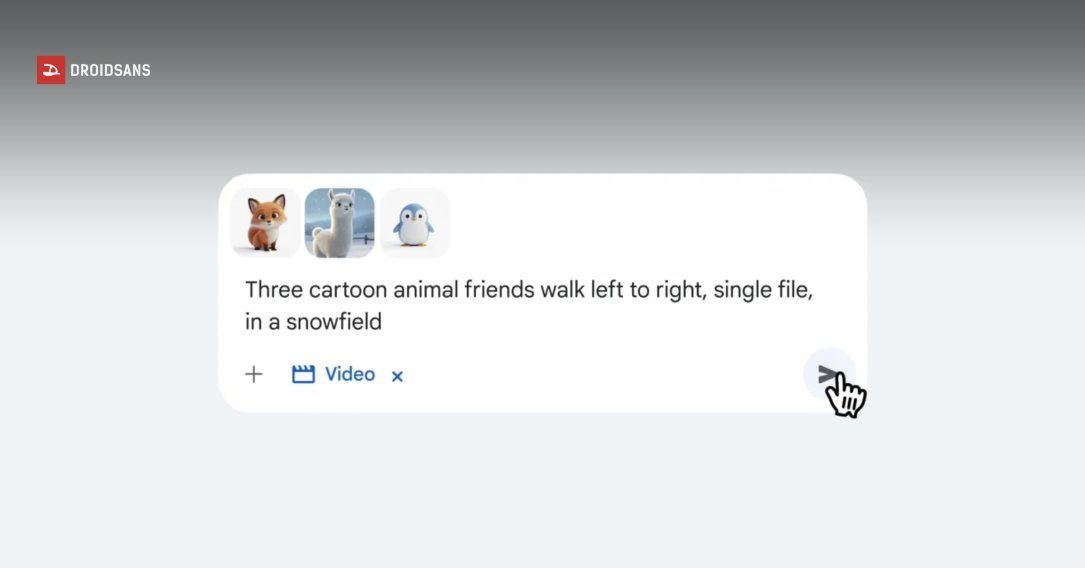Select the penguin image thumbnail
The width and height of the screenshot is (1085, 568).
coord(414,223)
